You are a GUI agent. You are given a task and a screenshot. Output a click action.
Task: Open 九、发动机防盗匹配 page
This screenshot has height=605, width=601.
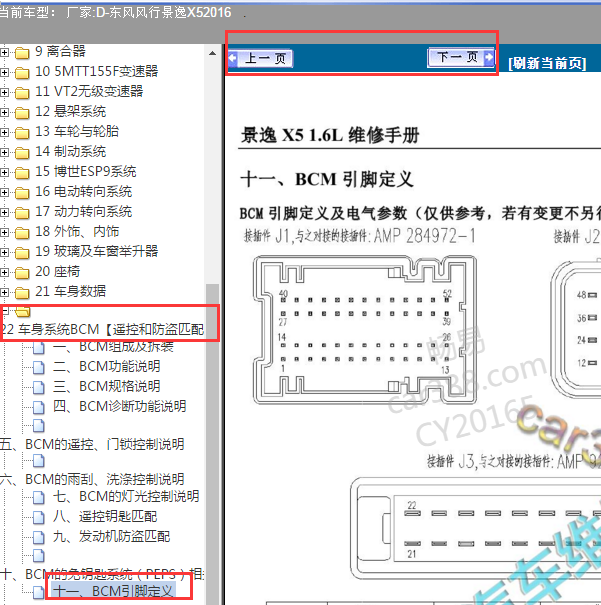pyautogui.click(x=111, y=537)
